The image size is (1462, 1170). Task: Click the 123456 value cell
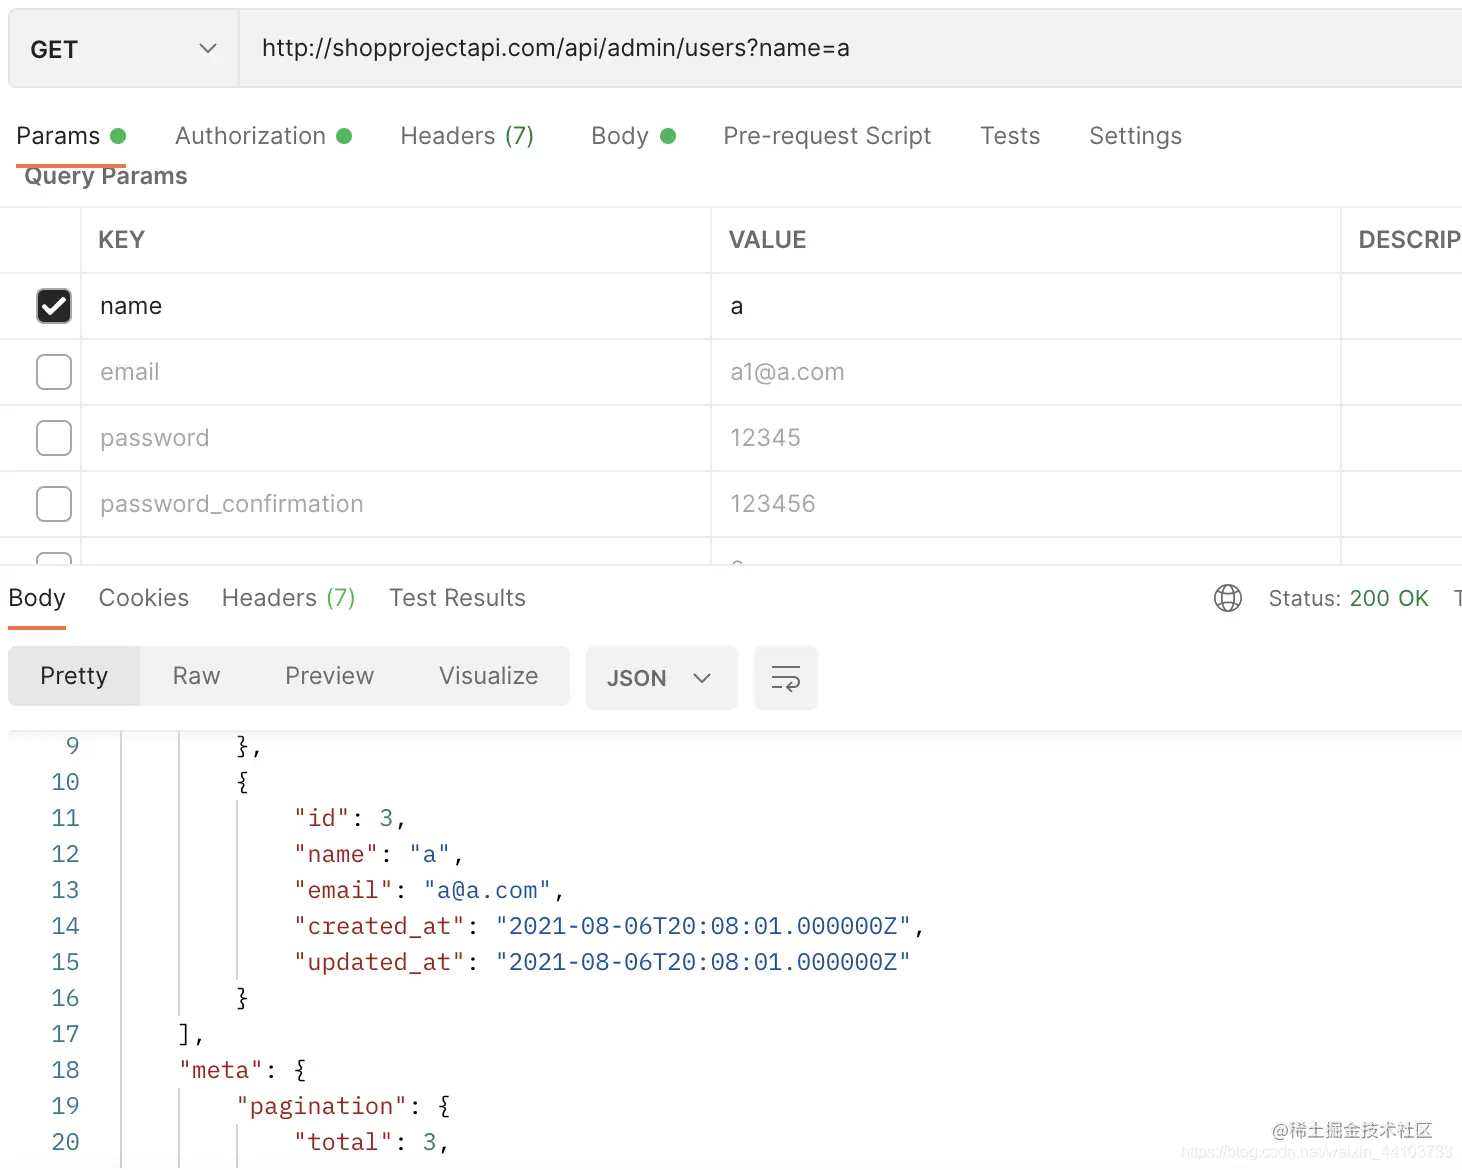[1026, 504]
